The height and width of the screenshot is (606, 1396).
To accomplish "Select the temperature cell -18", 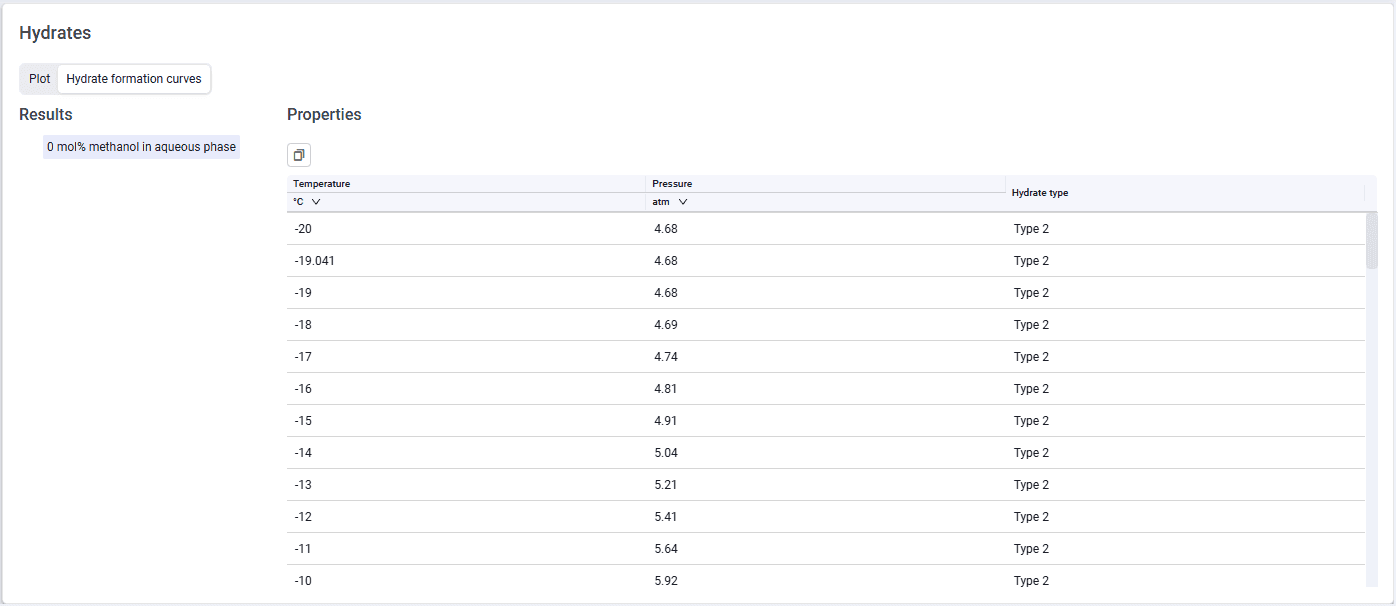I will click(x=466, y=325).
